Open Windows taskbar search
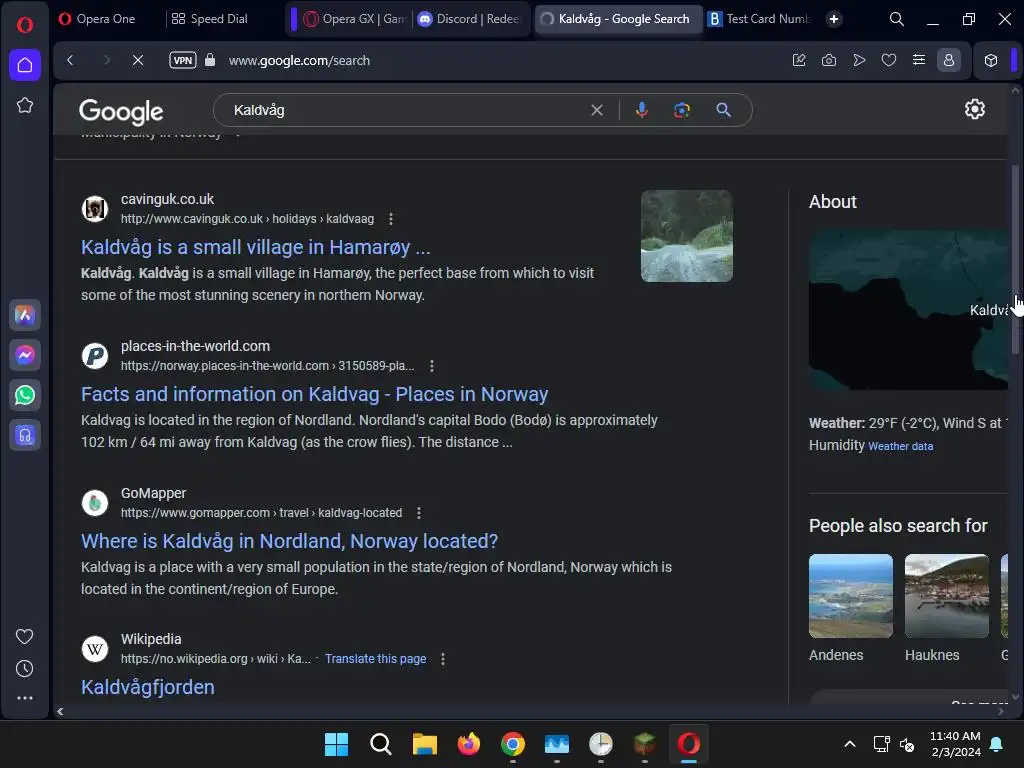The height and width of the screenshot is (768, 1024). coord(380,744)
